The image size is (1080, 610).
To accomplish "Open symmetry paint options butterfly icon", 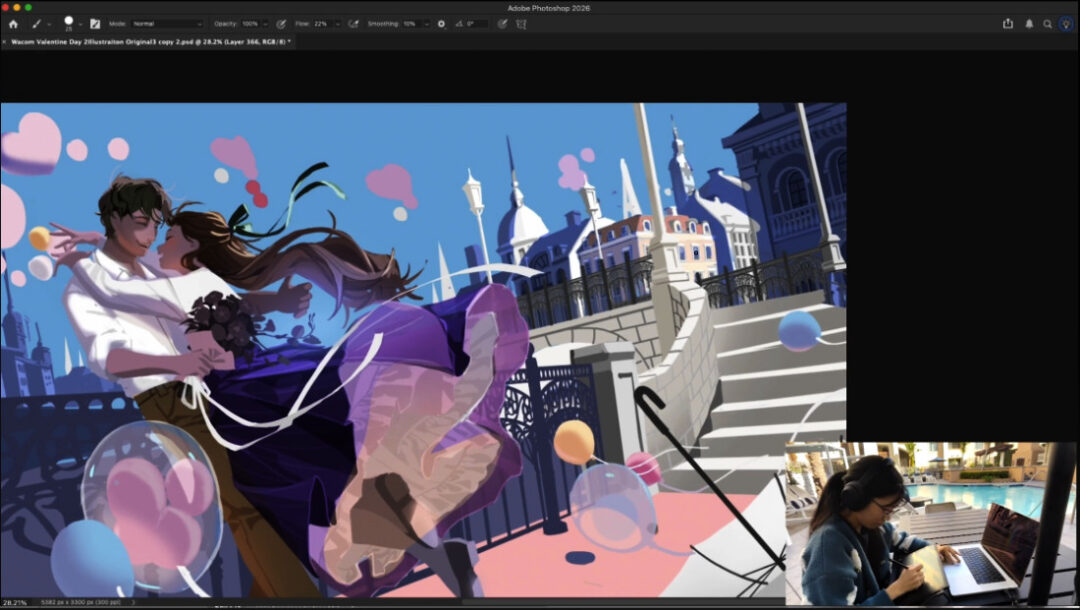I will coord(521,23).
